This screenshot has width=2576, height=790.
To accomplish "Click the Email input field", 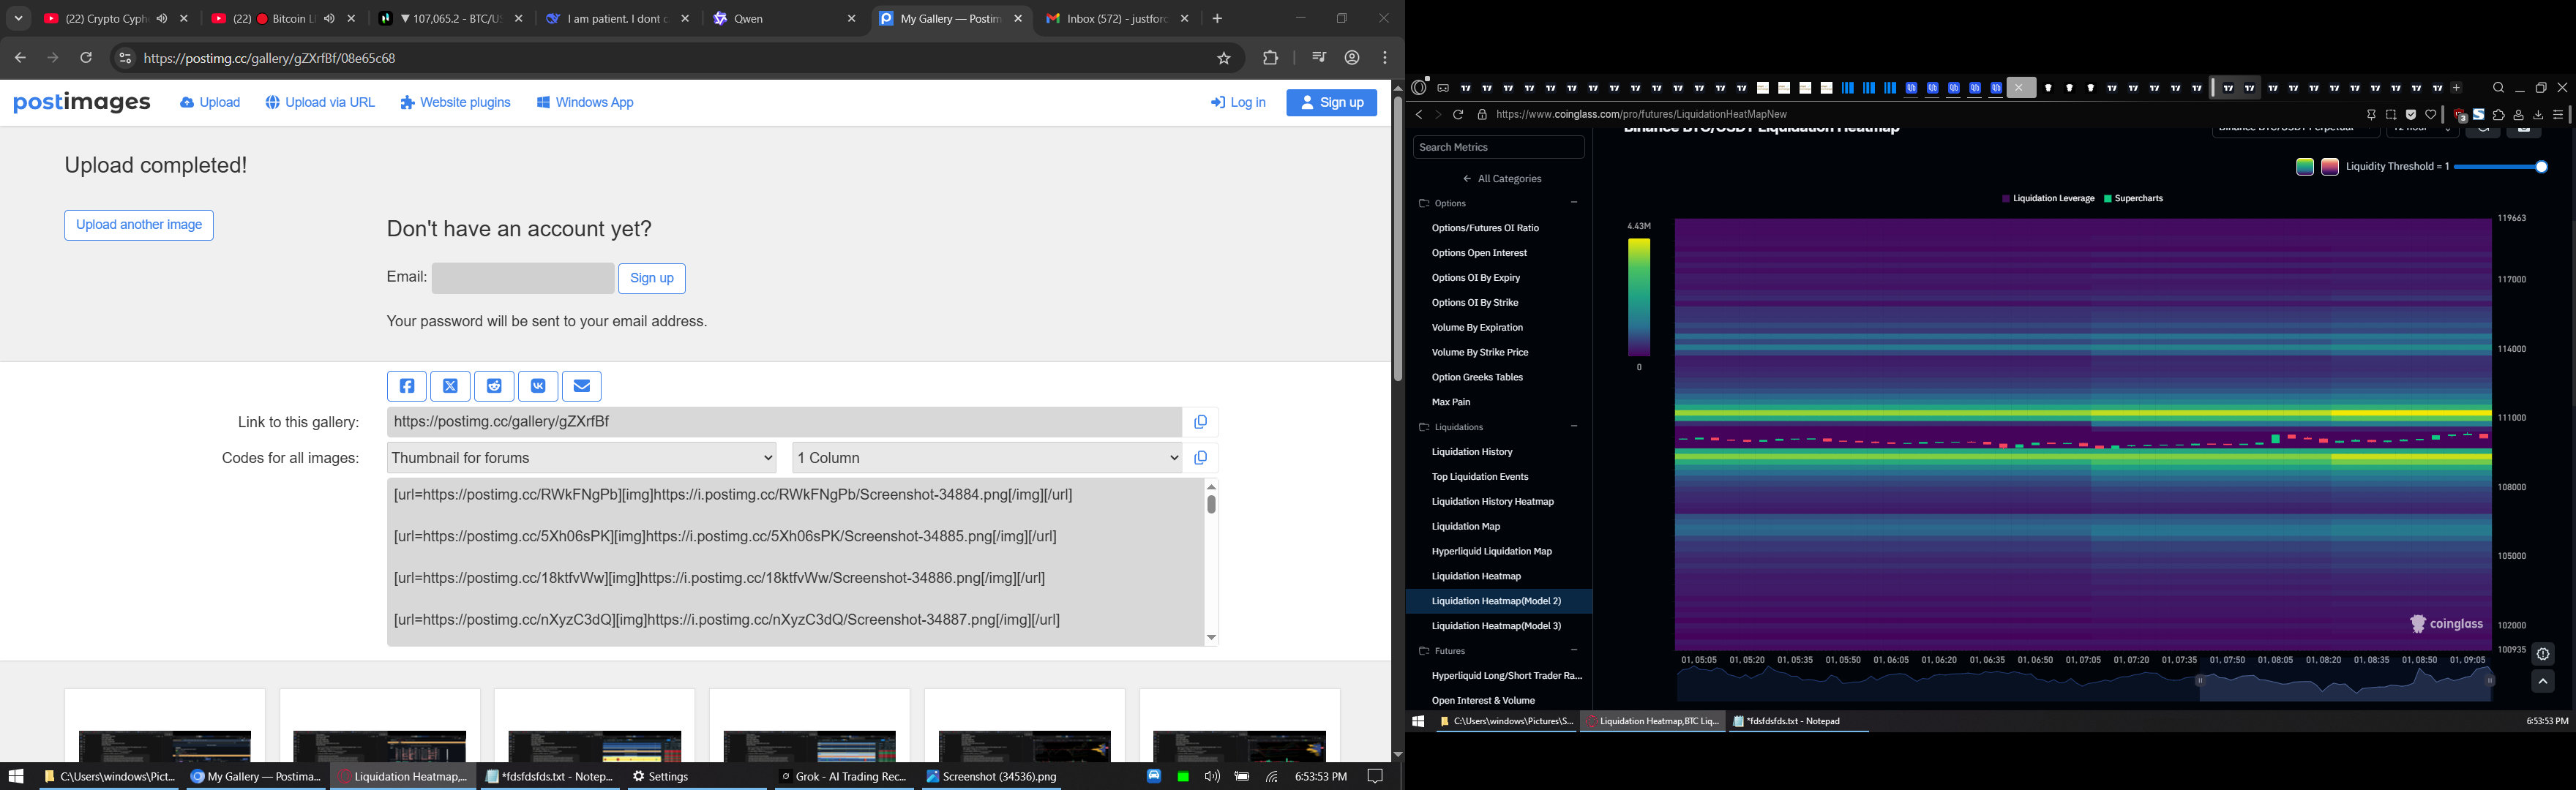I will click(523, 278).
